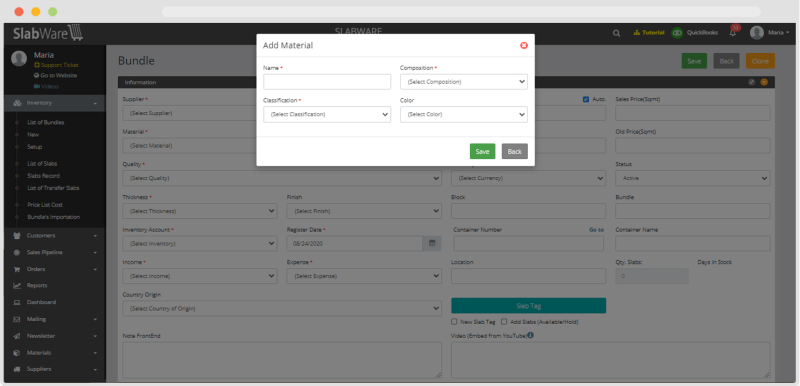Open the Support Ticket link
This screenshot has height=386, width=800.
56,65
